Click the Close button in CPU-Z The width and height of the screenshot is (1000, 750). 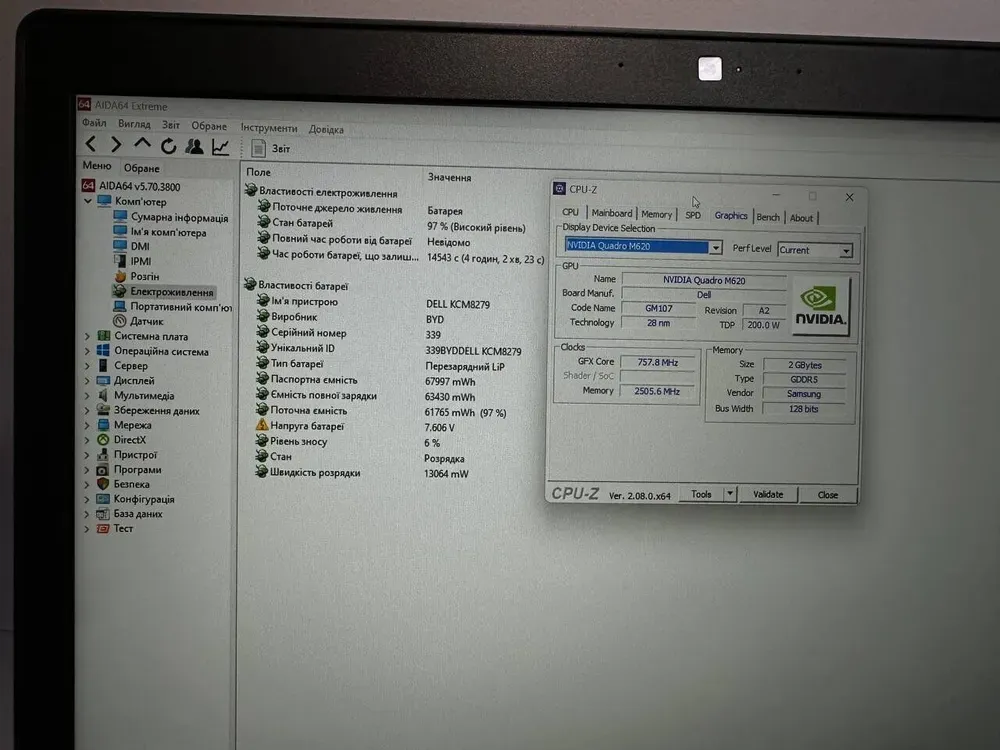828,495
